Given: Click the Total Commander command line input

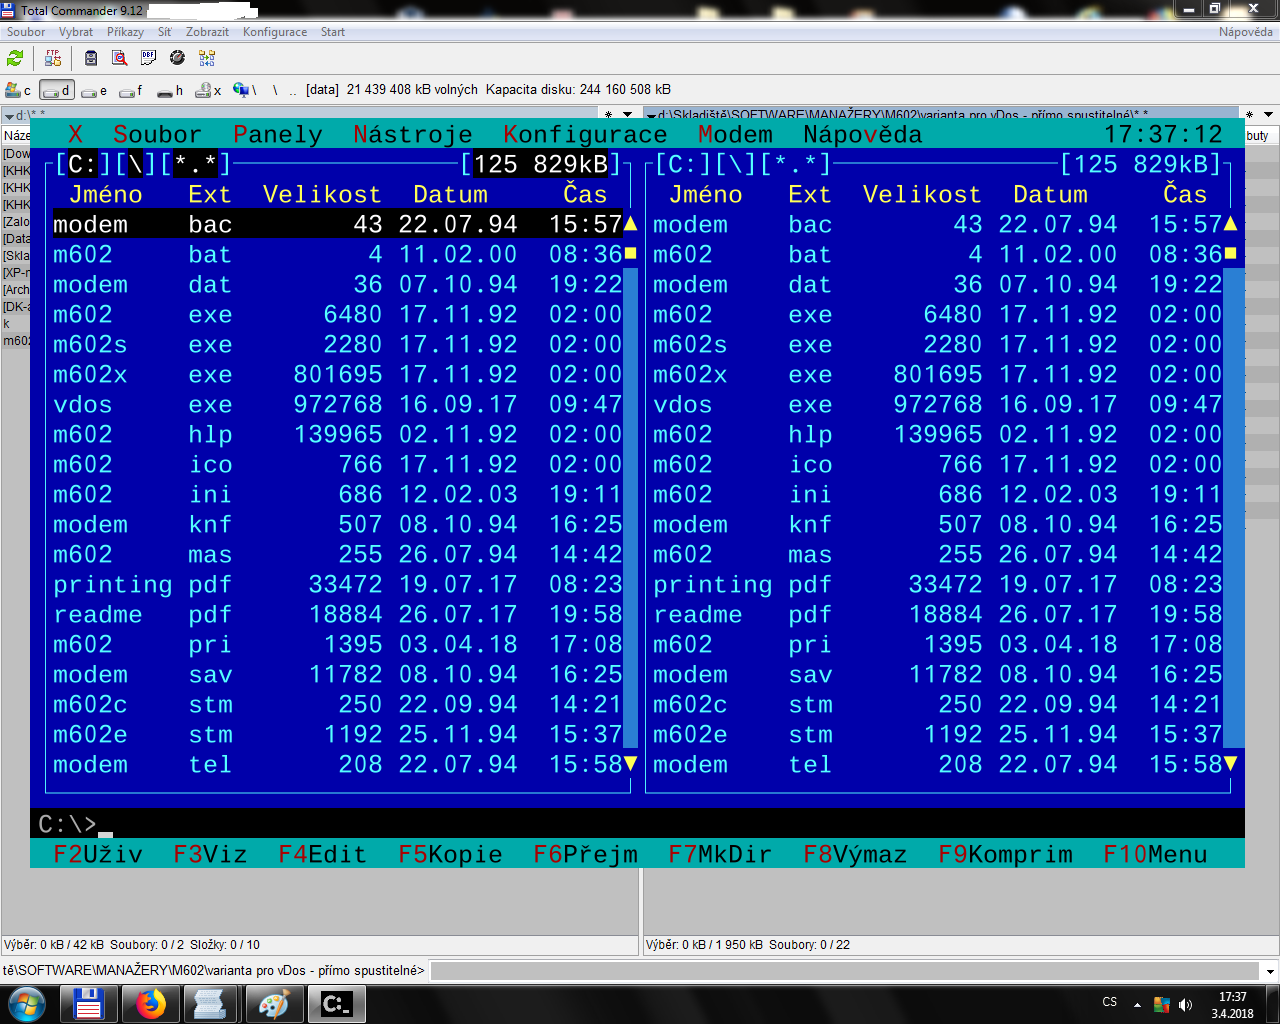Looking at the screenshot, I should (846, 971).
